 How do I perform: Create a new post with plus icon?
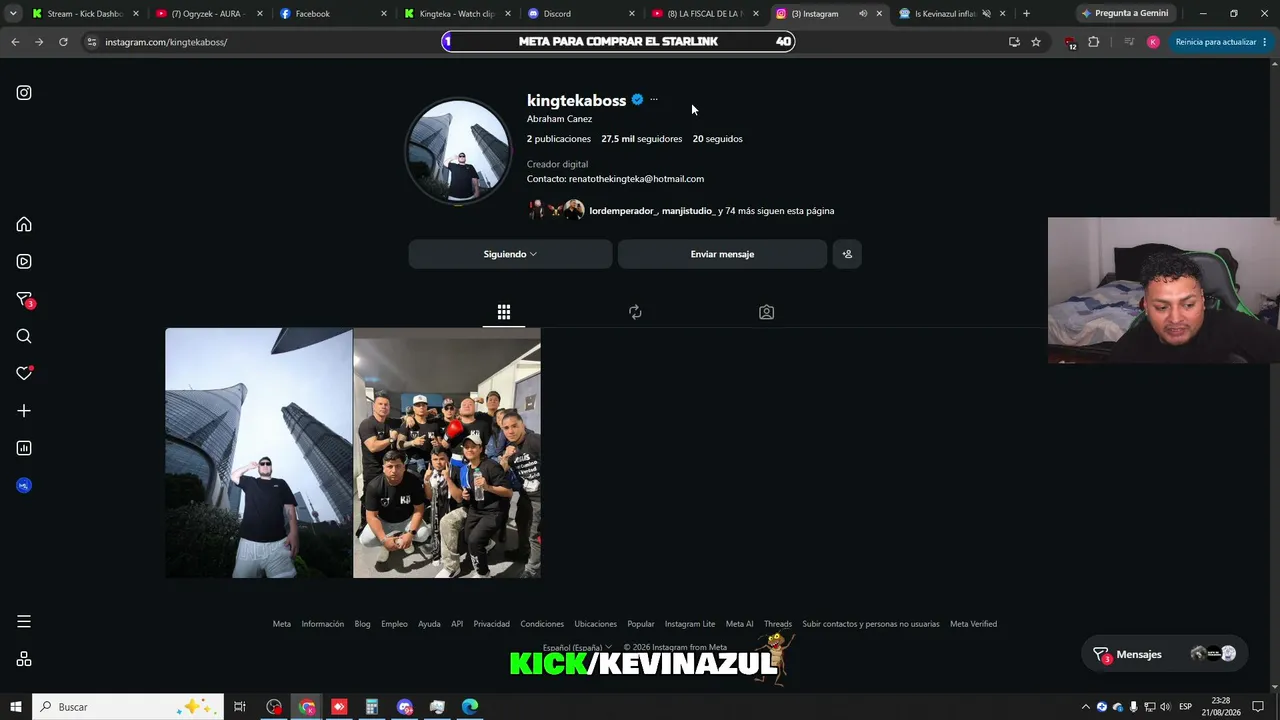[24, 411]
